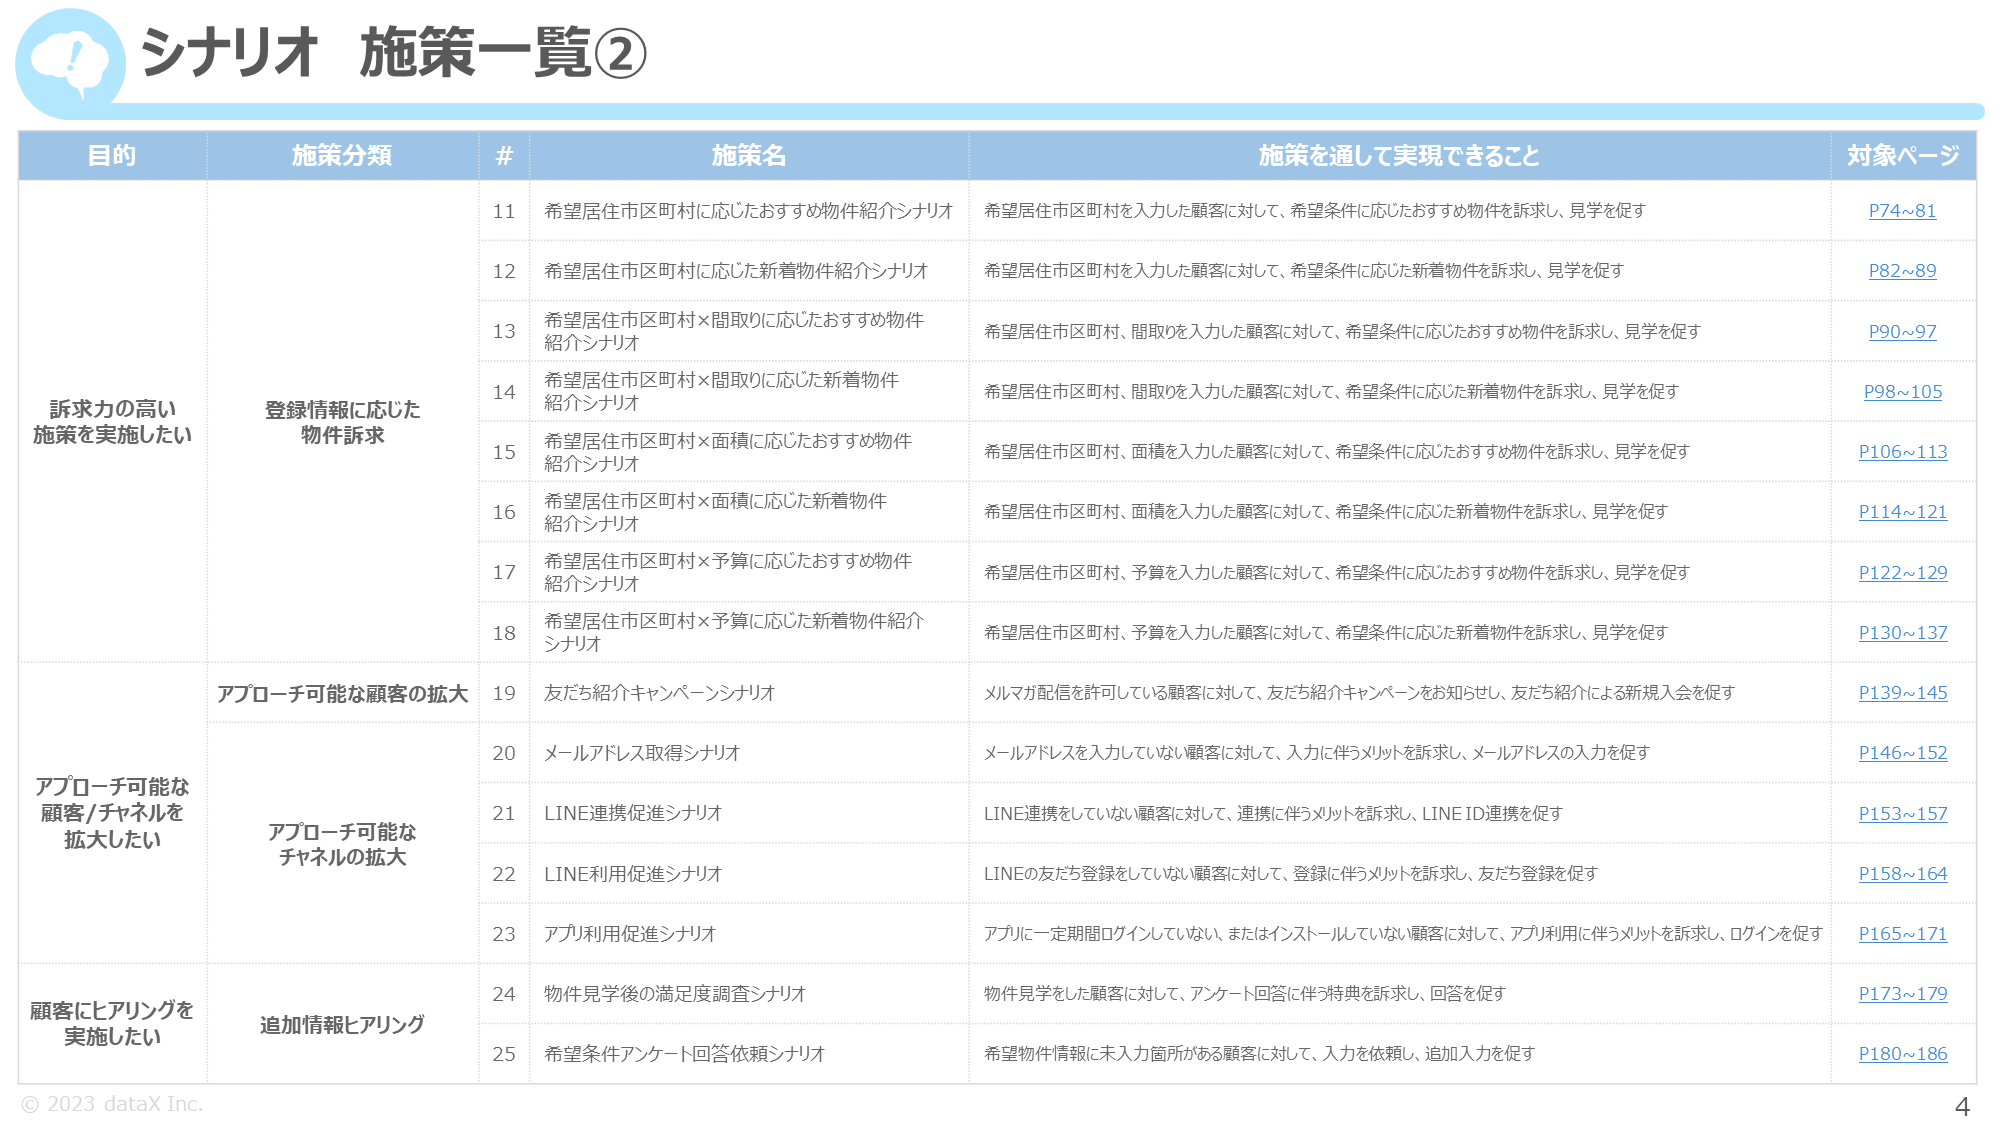Select the 施策を通して実現できること header

point(1399,156)
